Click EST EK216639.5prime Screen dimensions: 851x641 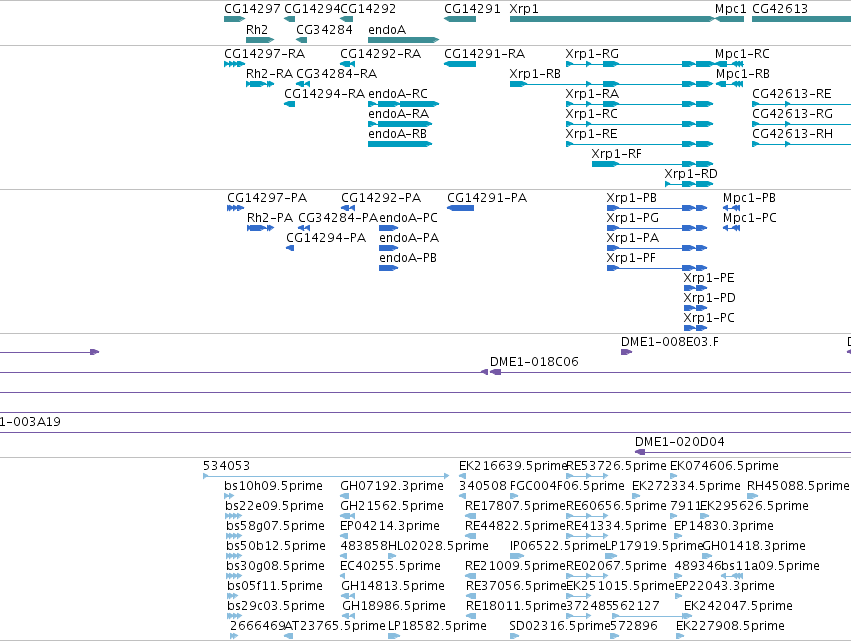point(512,466)
